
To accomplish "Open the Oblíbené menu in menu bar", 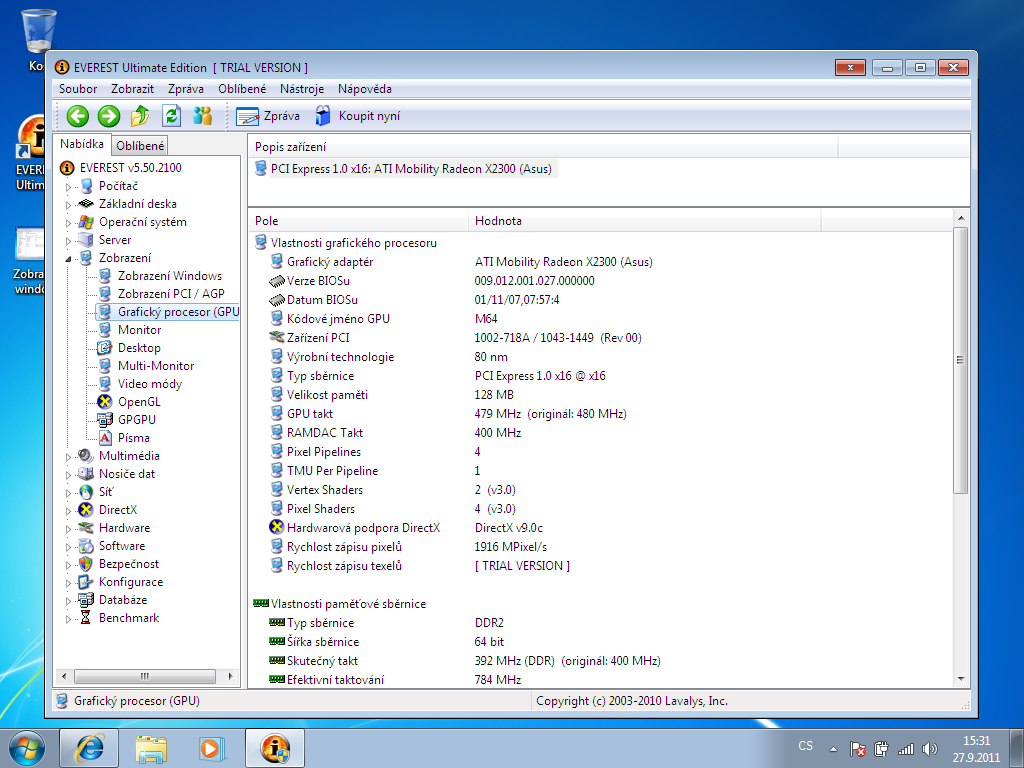I will [242, 89].
